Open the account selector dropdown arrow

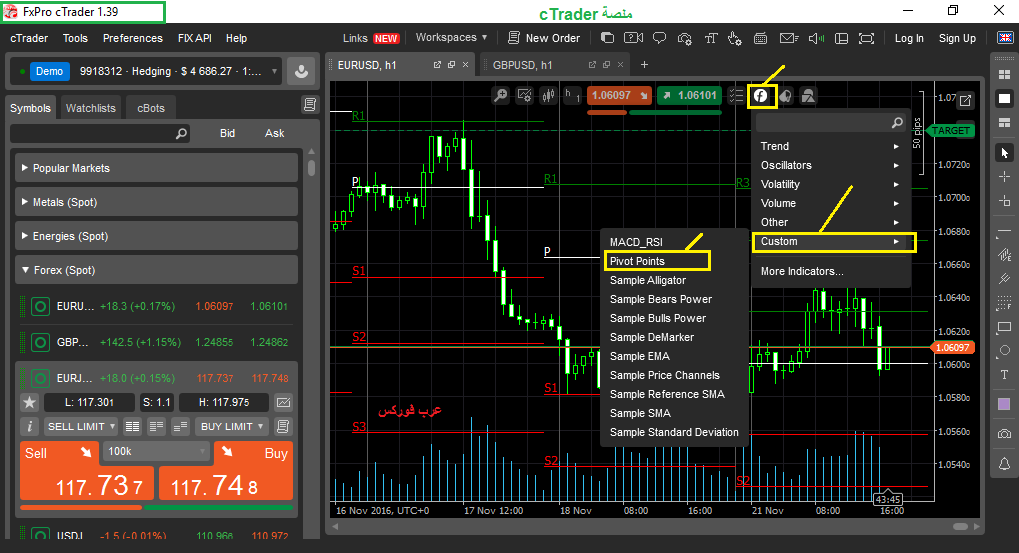coord(274,71)
